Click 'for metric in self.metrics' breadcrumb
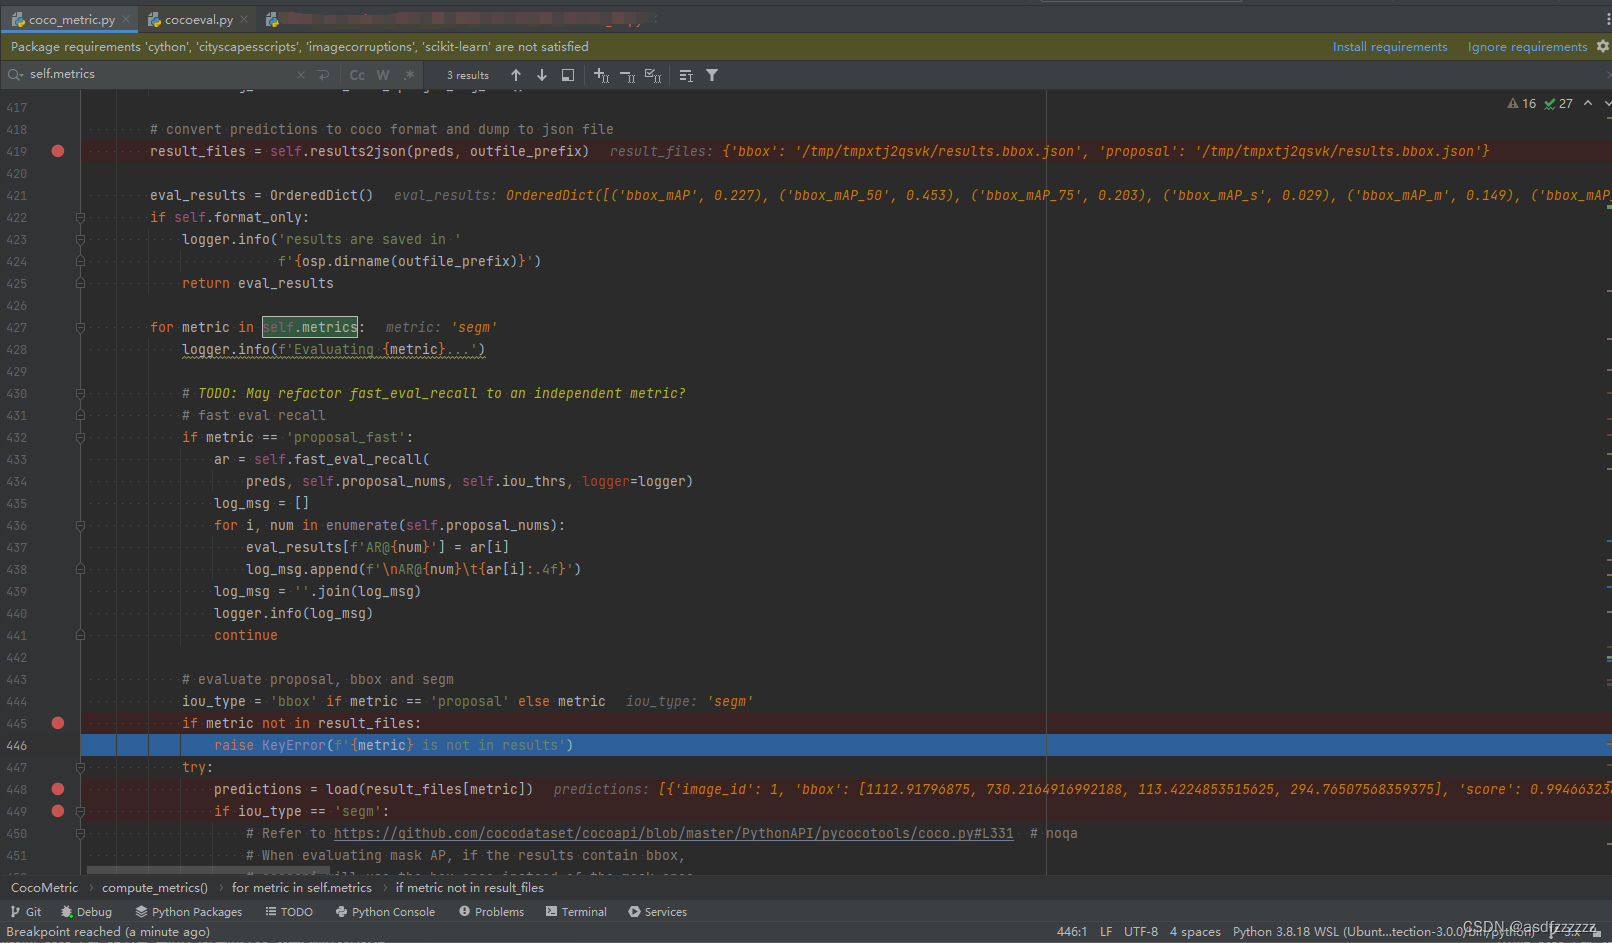Image resolution: width=1612 pixels, height=943 pixels. pyautogui.click(x=302, y=888)
